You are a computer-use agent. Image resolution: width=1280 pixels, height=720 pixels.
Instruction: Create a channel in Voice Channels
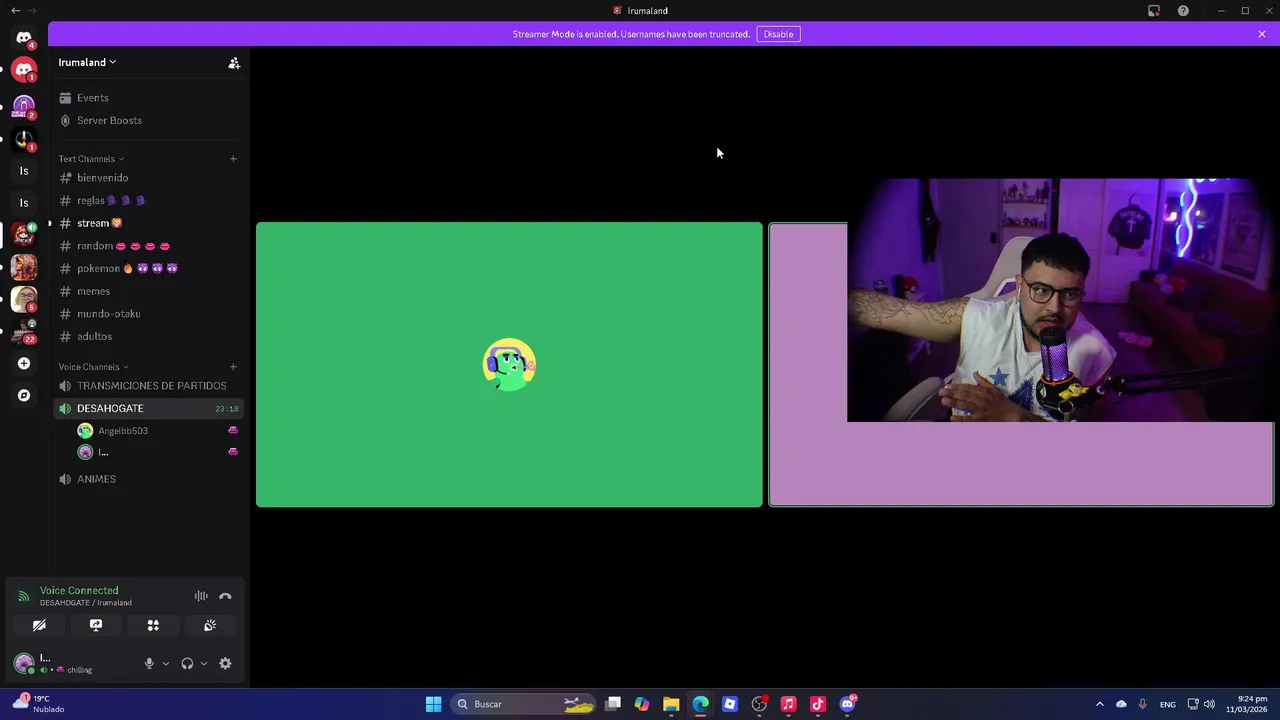pos(233,366)
